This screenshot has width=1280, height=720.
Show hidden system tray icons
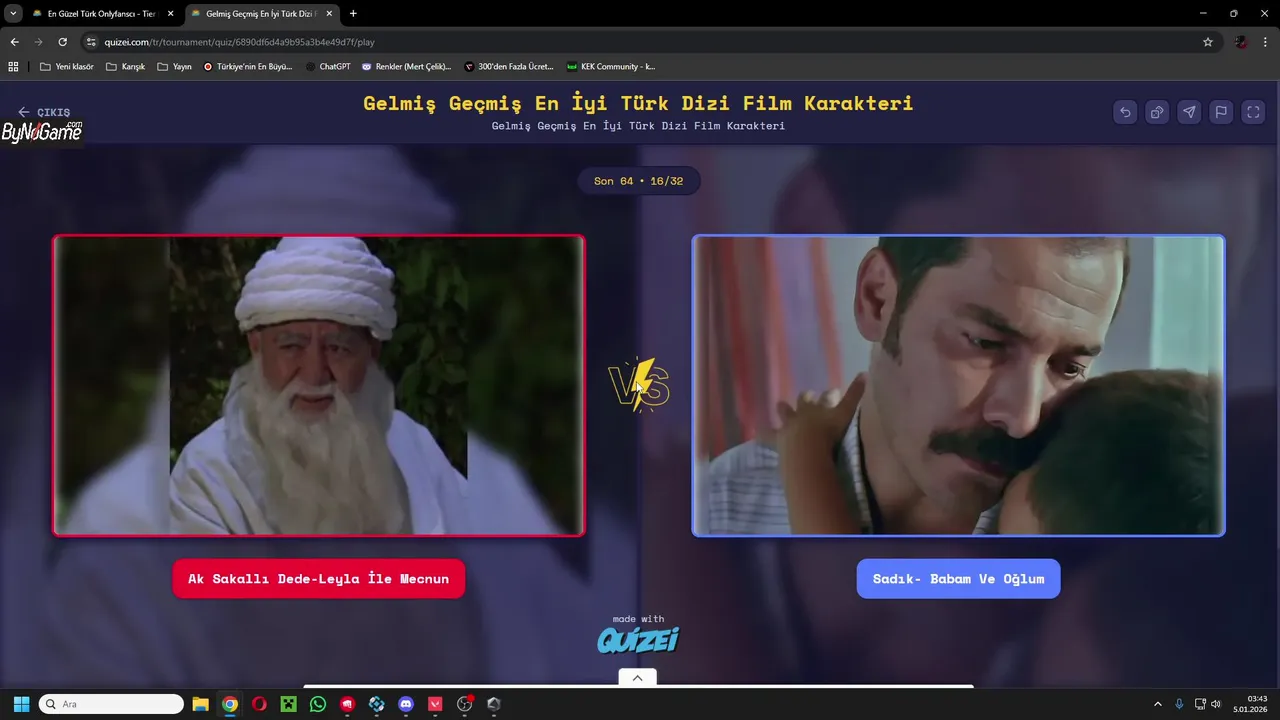coord(1158,704)
